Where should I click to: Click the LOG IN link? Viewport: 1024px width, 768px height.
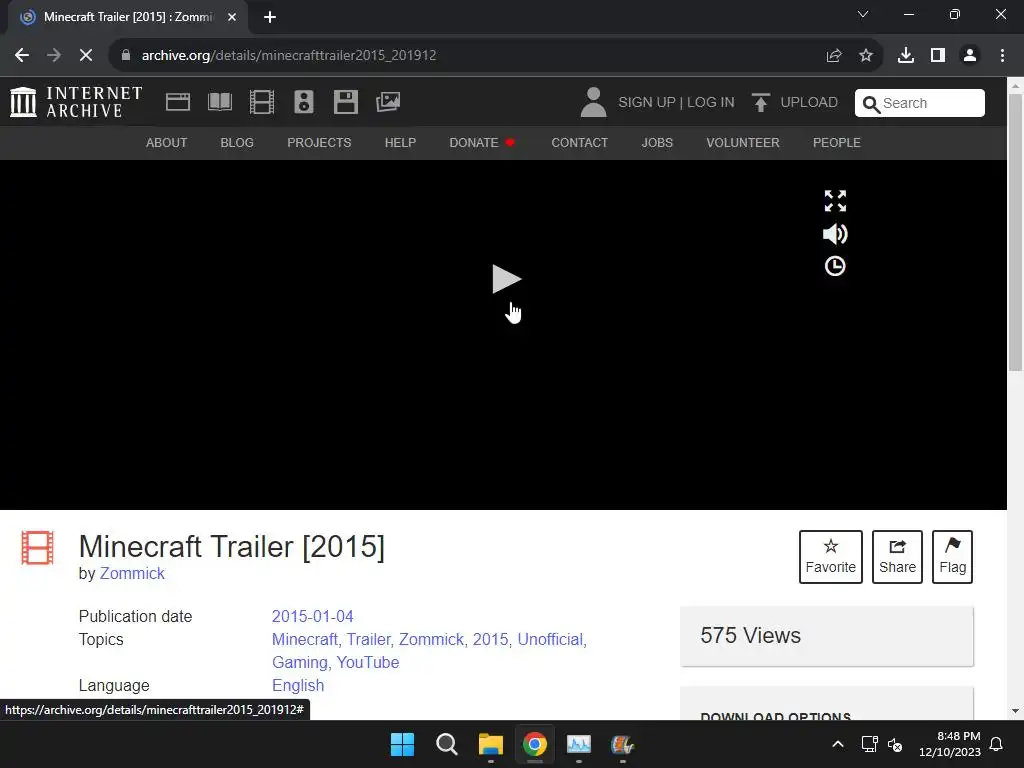(x=711, y=103)
